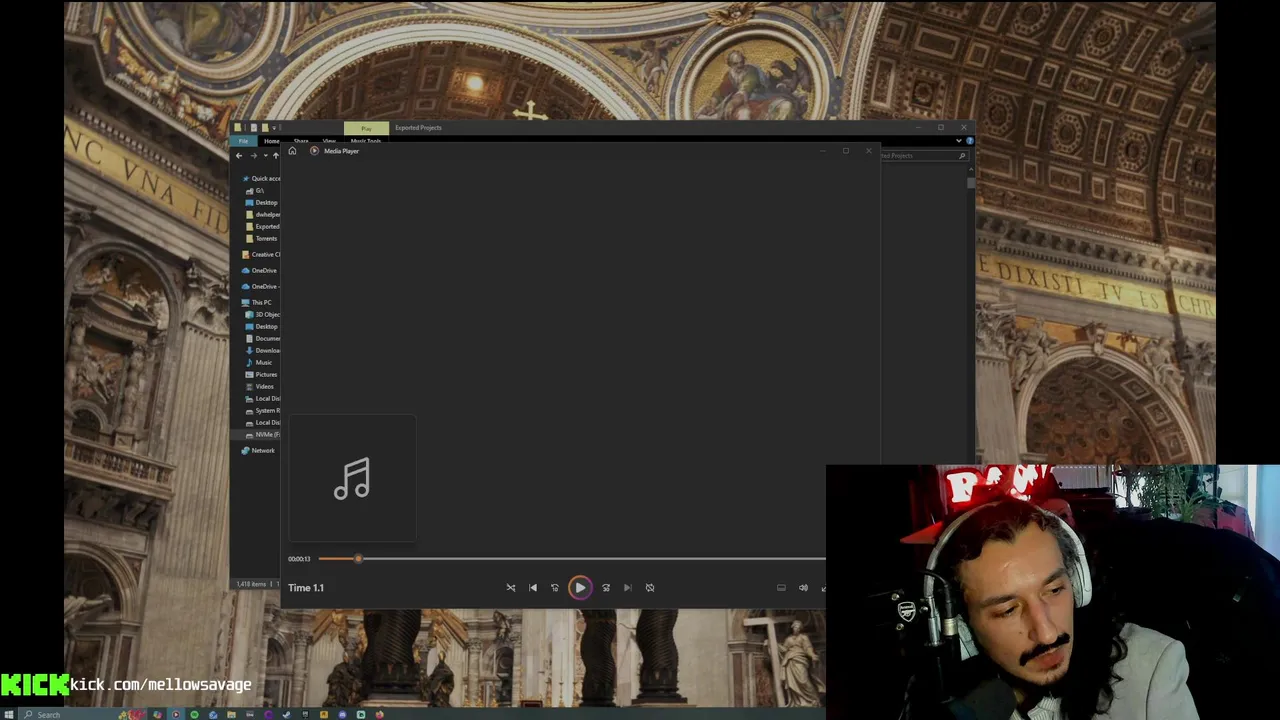
Task: Open the volume control speaker icon
Action: pos(803,588)
